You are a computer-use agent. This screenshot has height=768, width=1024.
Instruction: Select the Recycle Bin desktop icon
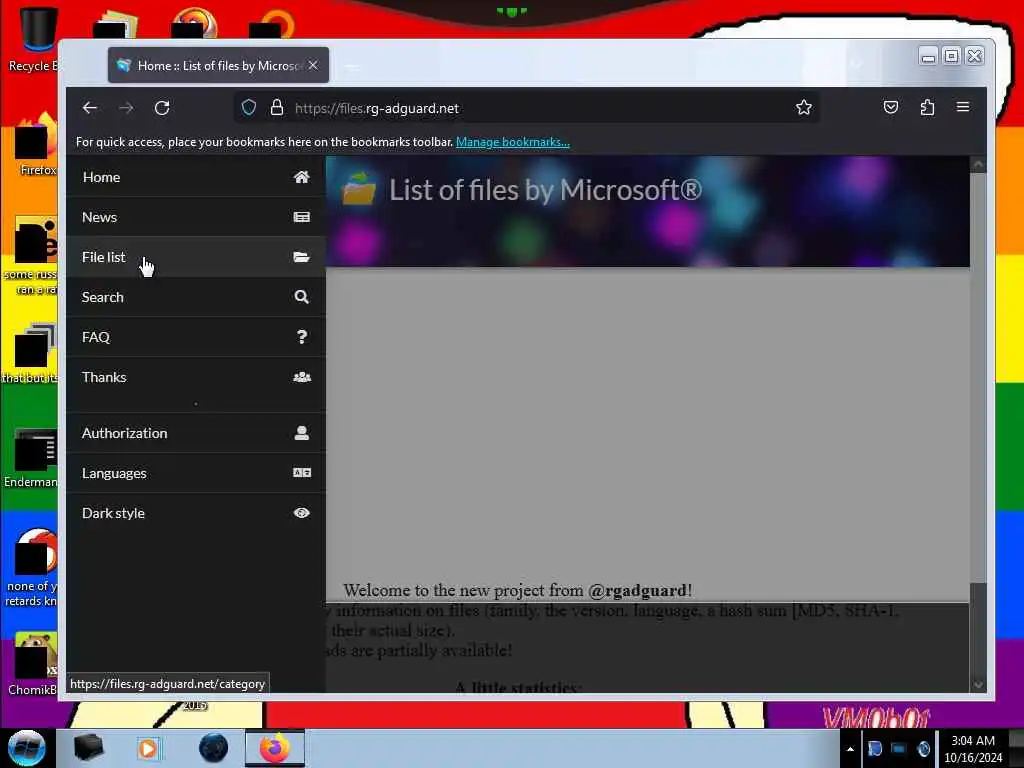[x=33, y=39]
